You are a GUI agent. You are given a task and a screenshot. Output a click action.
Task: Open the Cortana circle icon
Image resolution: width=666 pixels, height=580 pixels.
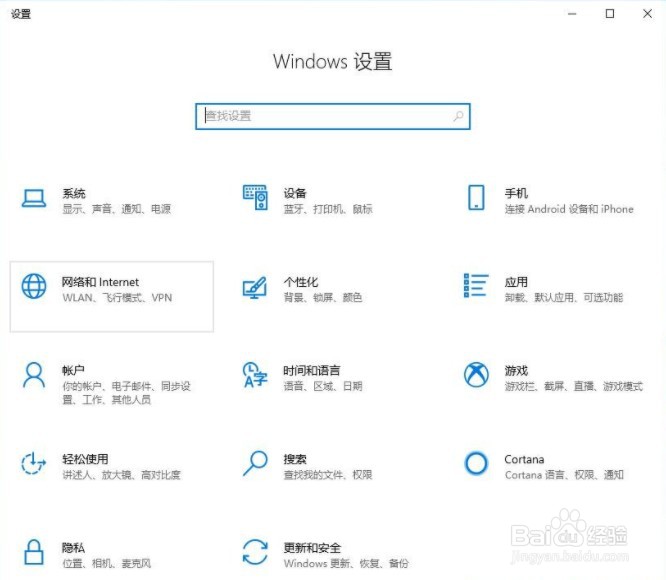(x=476, y=463)
